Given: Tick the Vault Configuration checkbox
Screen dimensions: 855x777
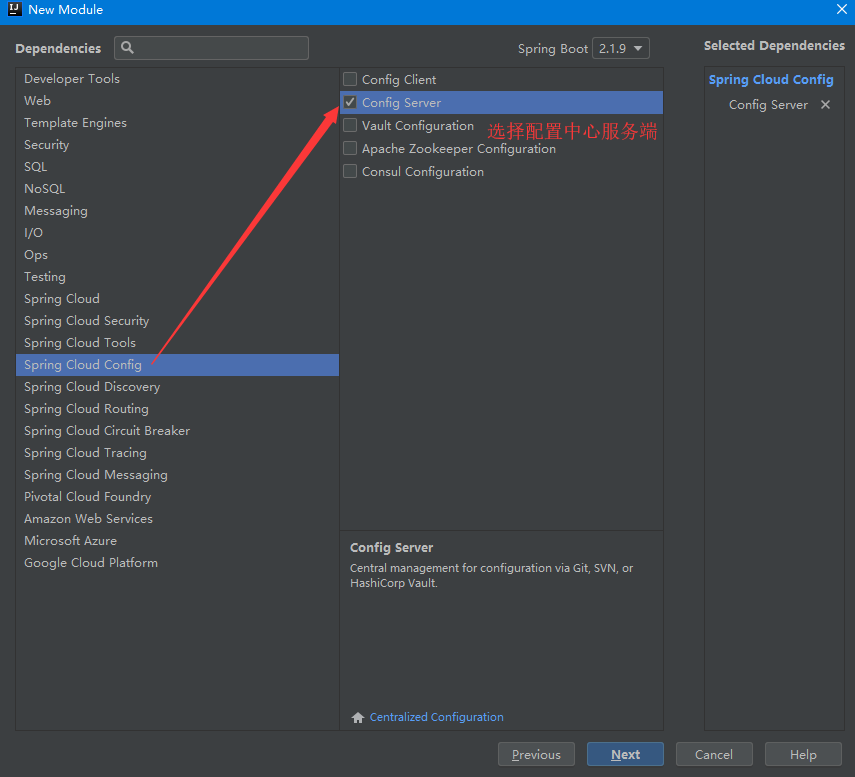Looking at the screenshot, I should [350, 125].
